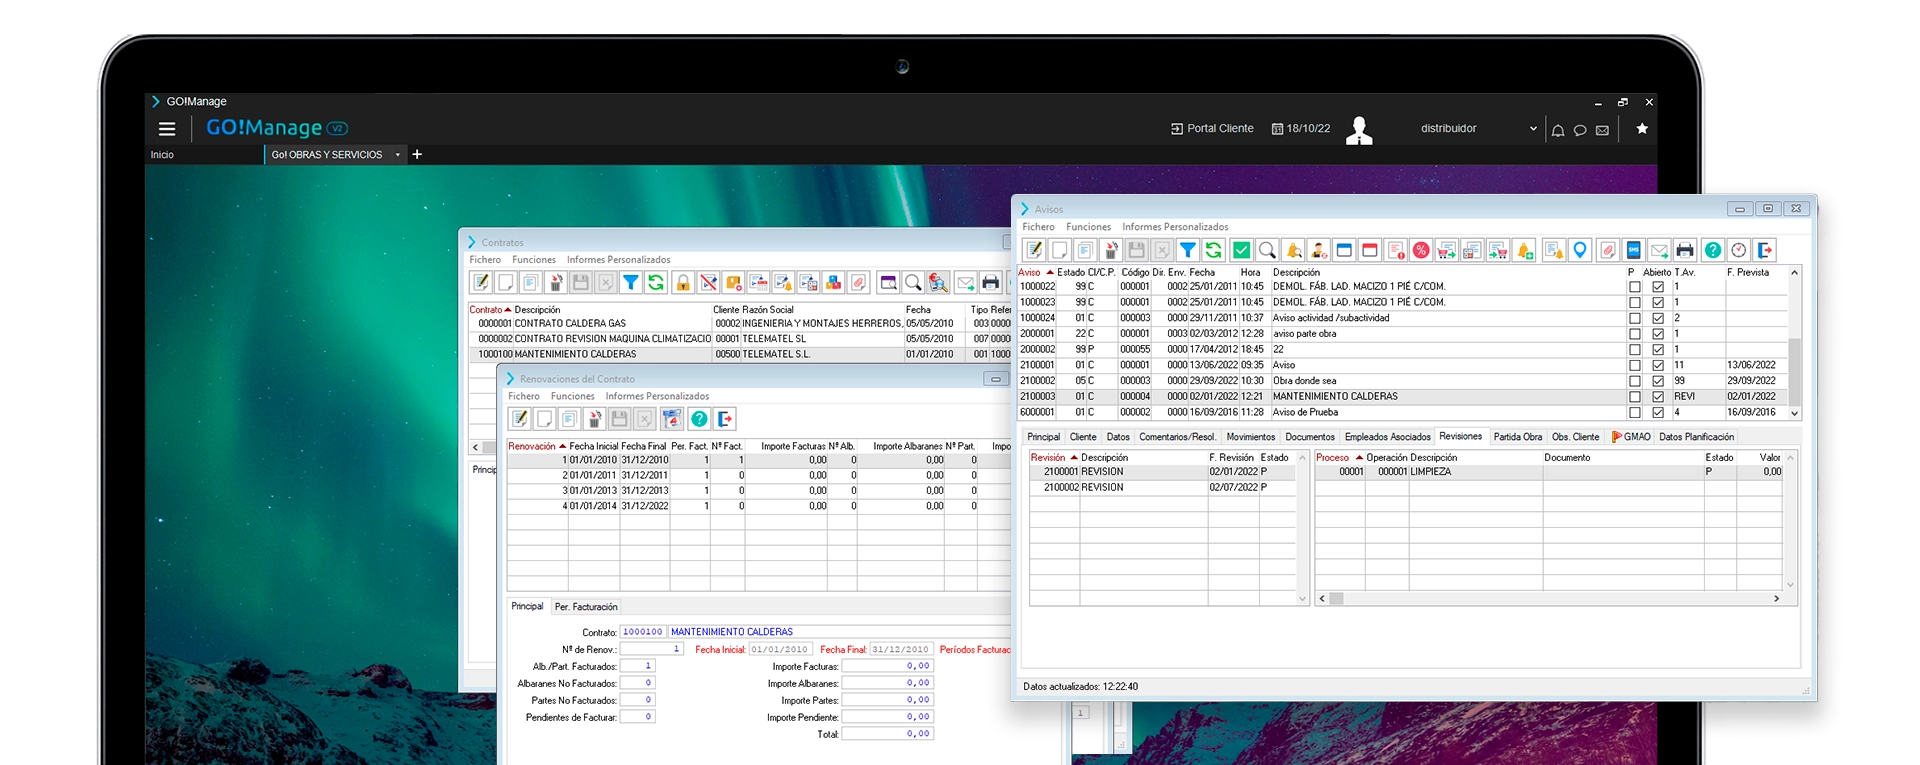Switch to Per. Facturación tab
The width and height of the screenshot is (1920, 765).
(586, 607)
